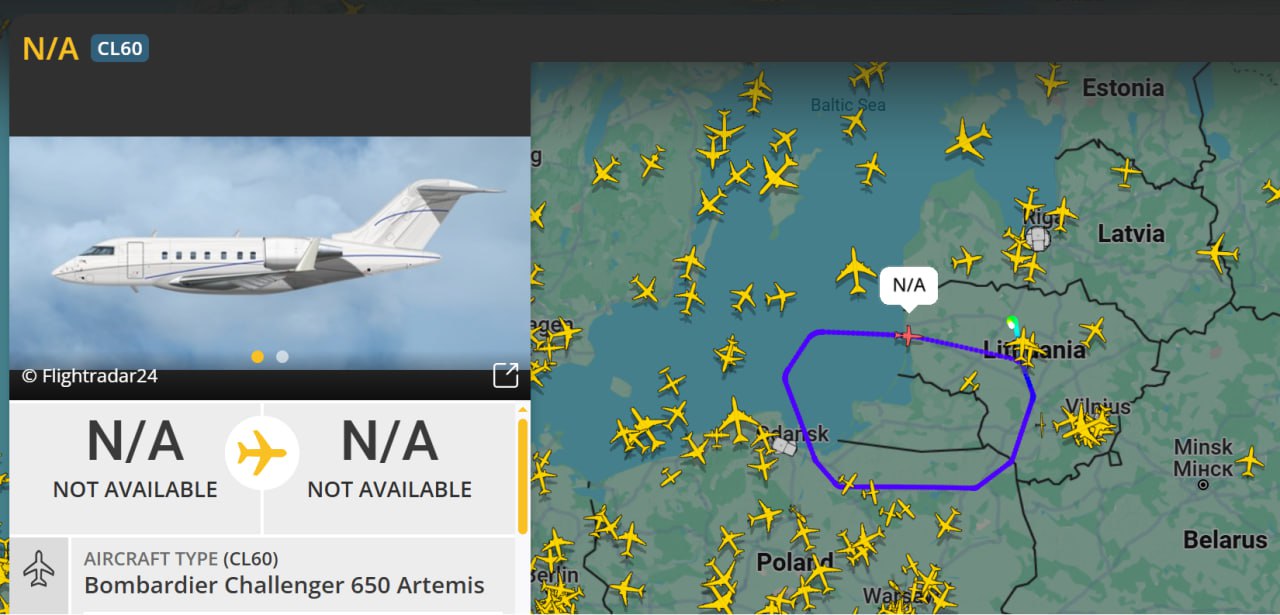1280x615 pixels.
Task: Click the Minsk city marker
Action: pos(1203,484)
